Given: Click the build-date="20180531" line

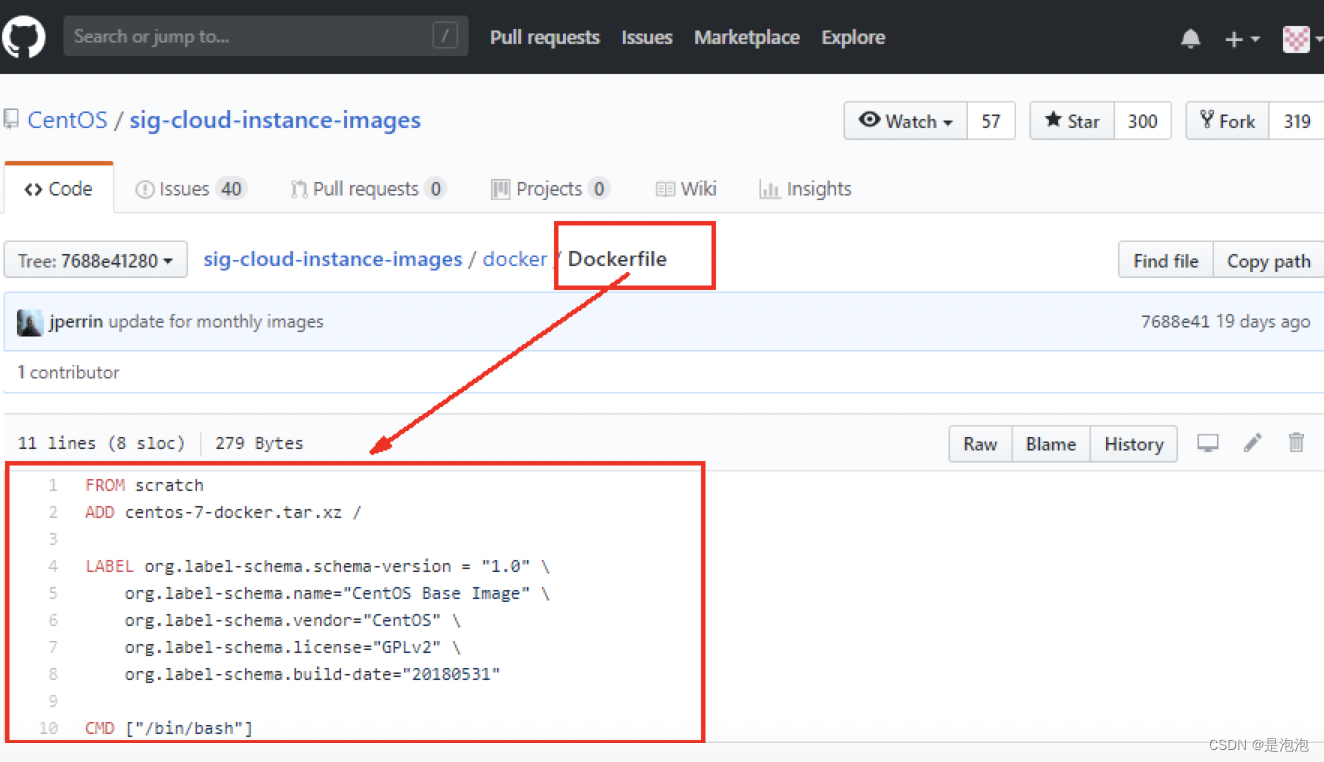Looking at the screenshot, I should tap(312, 674).
